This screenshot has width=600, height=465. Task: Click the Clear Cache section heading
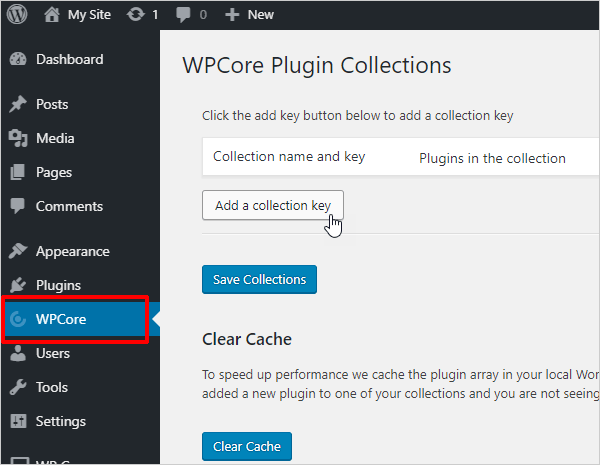click(247, 339)
